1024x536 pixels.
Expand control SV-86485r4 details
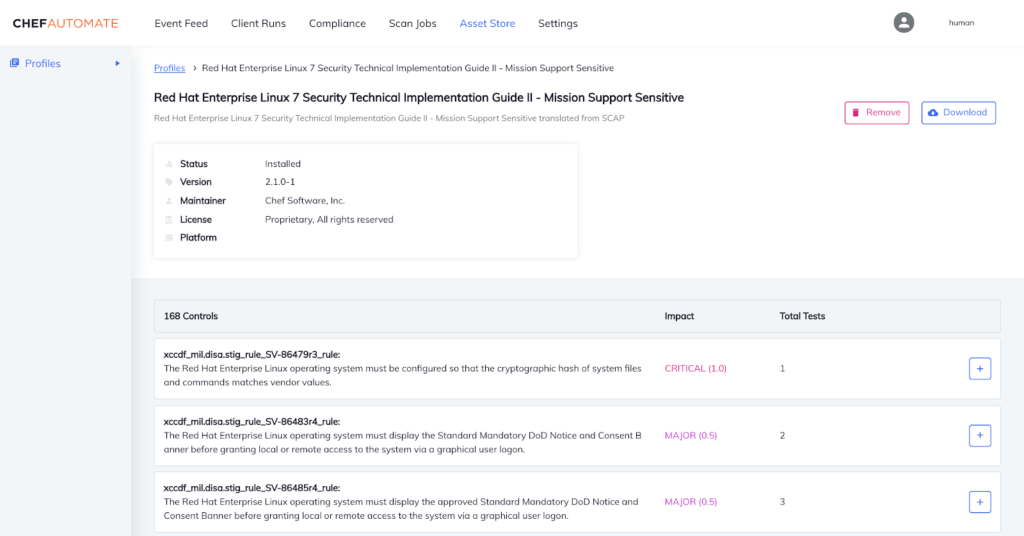pos(980,502)
